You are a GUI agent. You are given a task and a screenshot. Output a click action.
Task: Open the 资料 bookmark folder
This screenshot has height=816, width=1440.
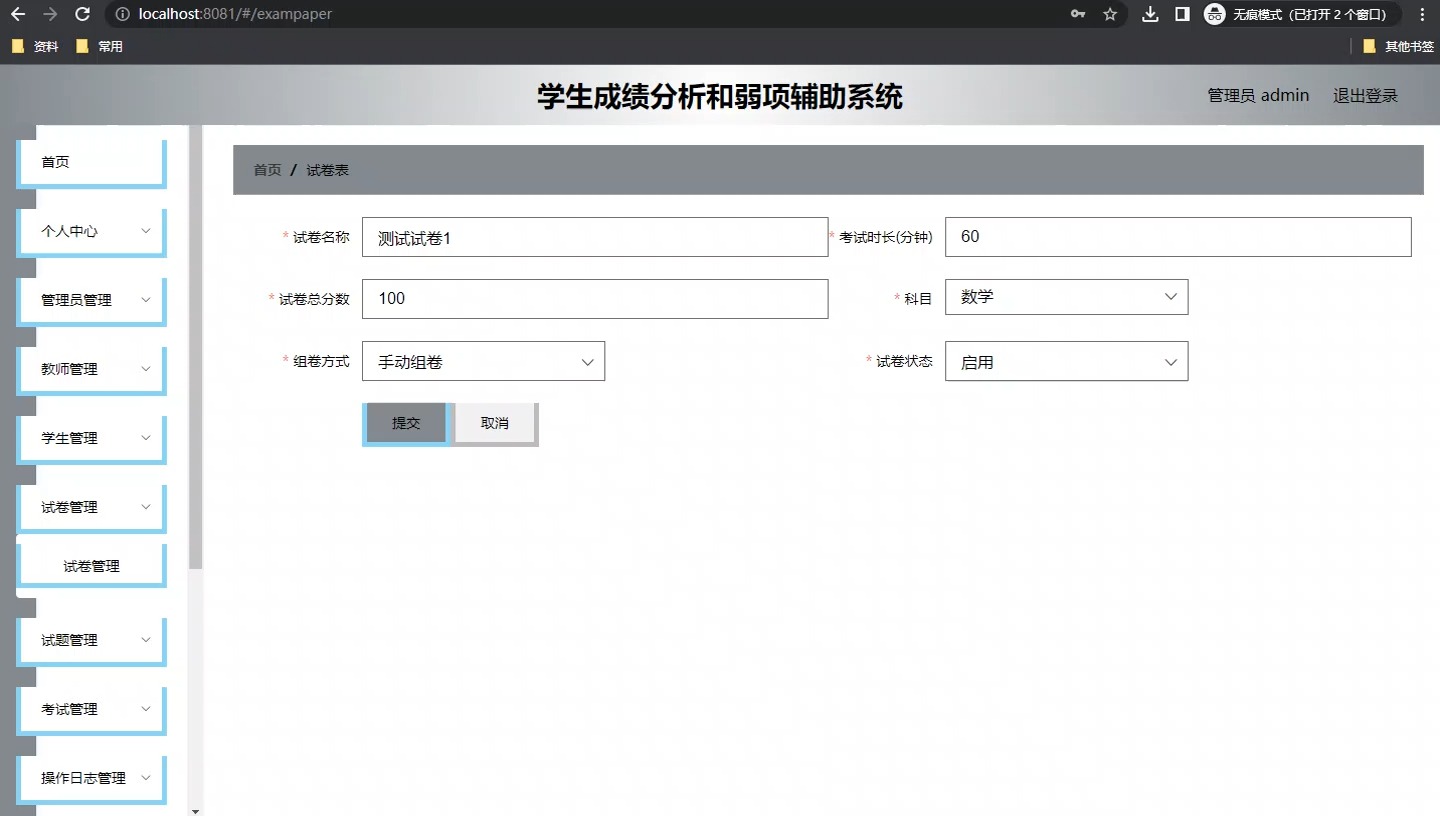[35, 46]
